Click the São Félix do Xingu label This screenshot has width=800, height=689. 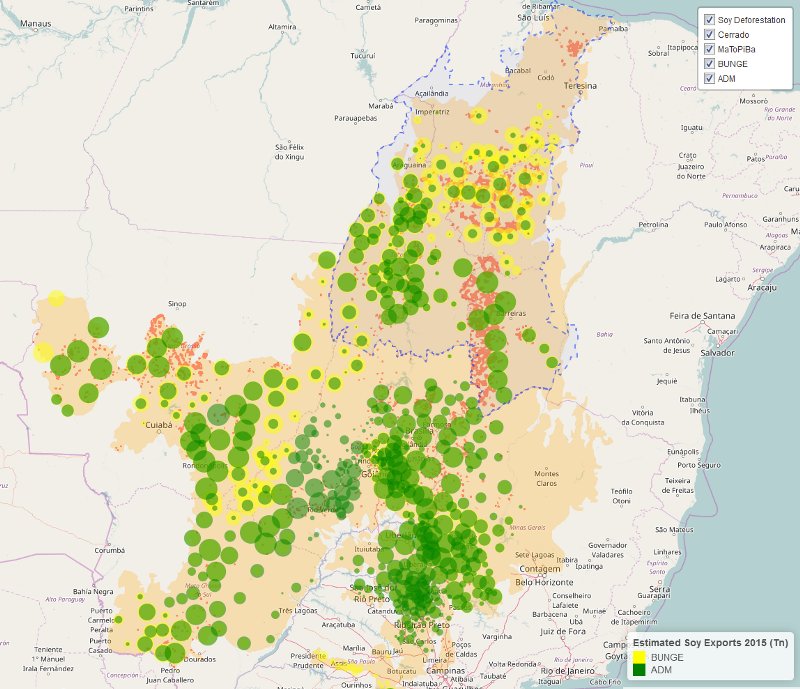click(289, 152)
